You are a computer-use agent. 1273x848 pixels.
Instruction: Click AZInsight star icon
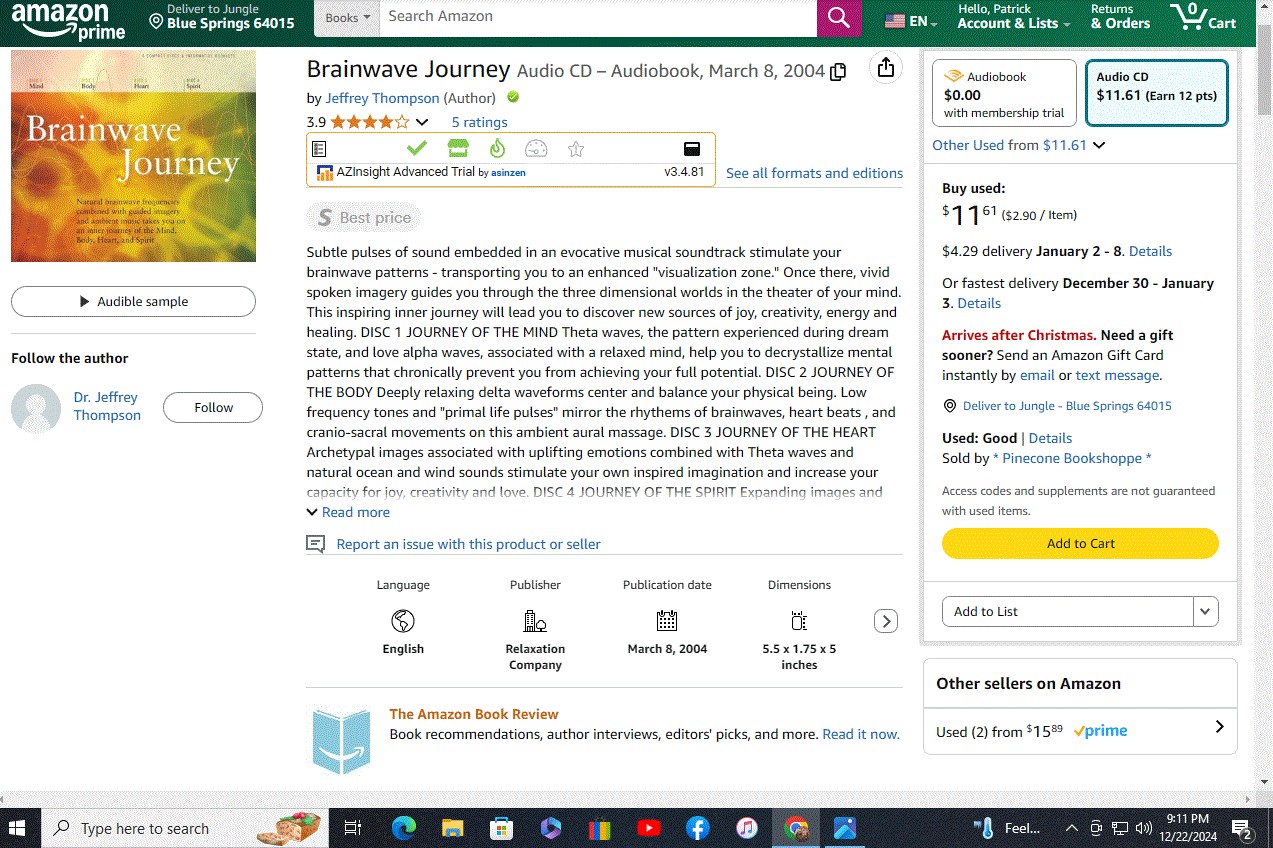[576, 149]
